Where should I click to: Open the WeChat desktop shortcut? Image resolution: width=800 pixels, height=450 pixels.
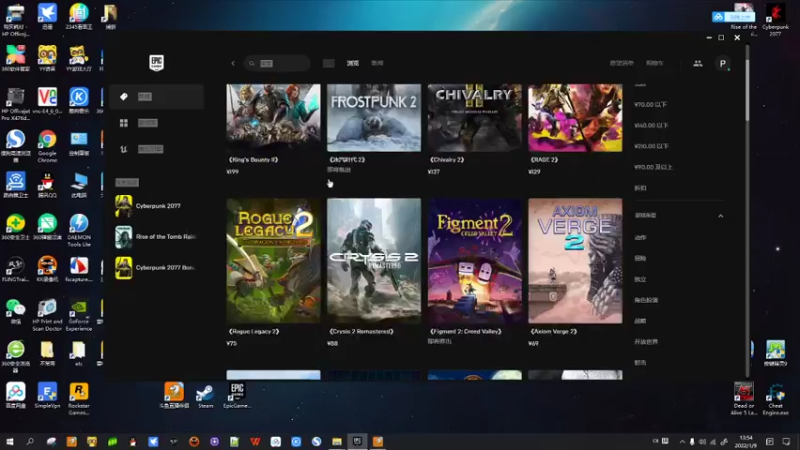[x=15, y=312]
